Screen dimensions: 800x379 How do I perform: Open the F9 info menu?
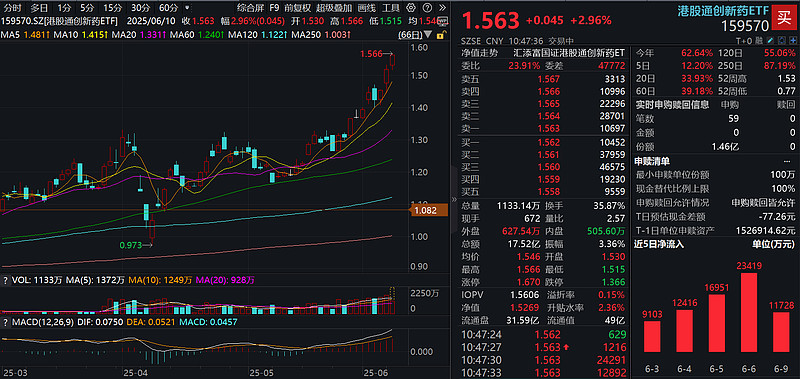274,8
